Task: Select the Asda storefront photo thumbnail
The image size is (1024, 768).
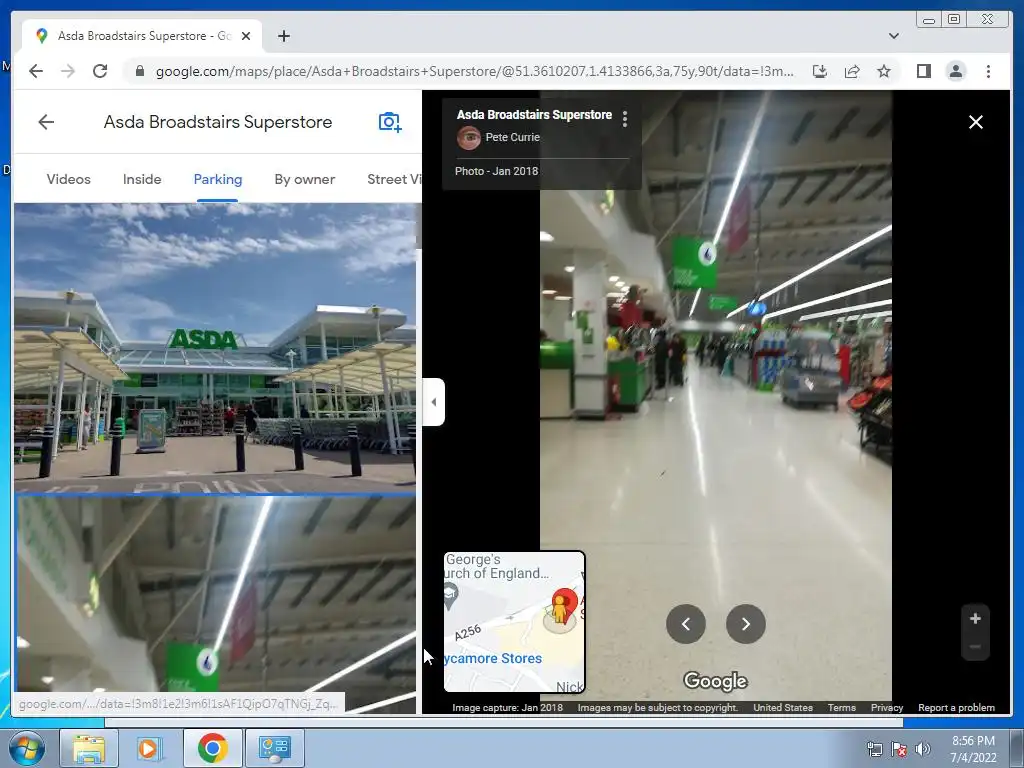Action: pos(215,347)
